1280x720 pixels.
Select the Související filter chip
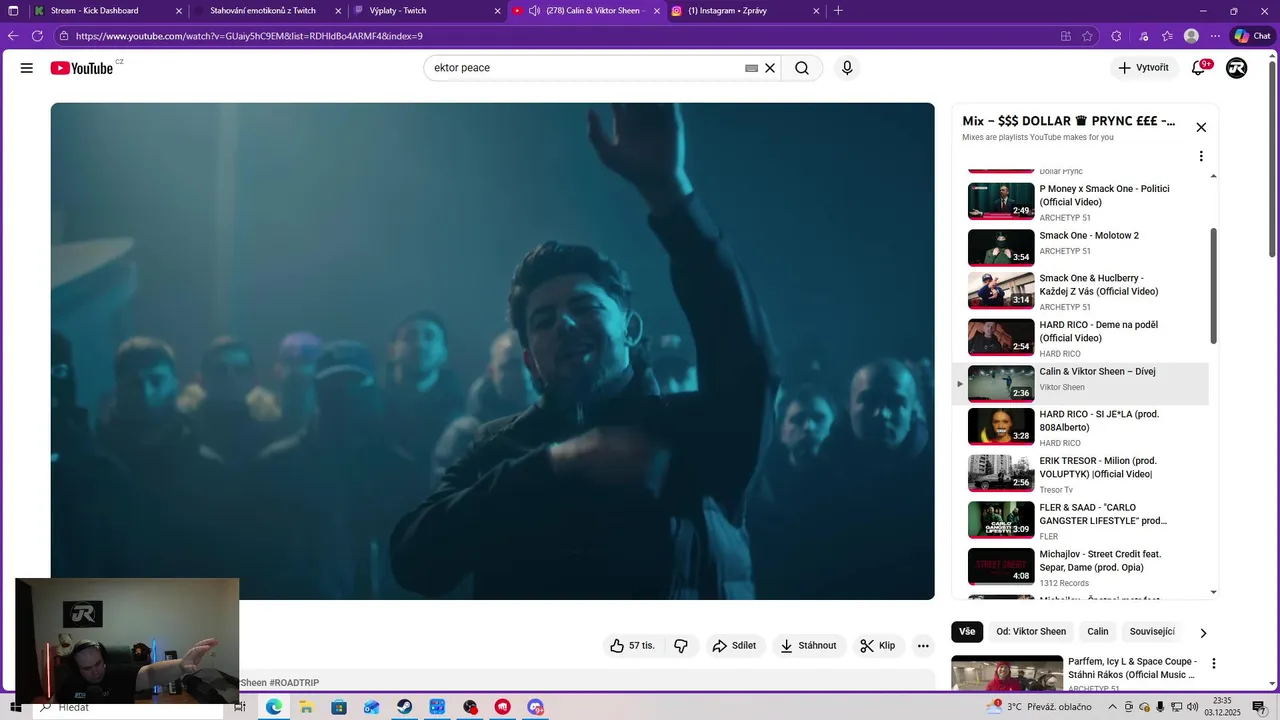(x=1152, y=632)
